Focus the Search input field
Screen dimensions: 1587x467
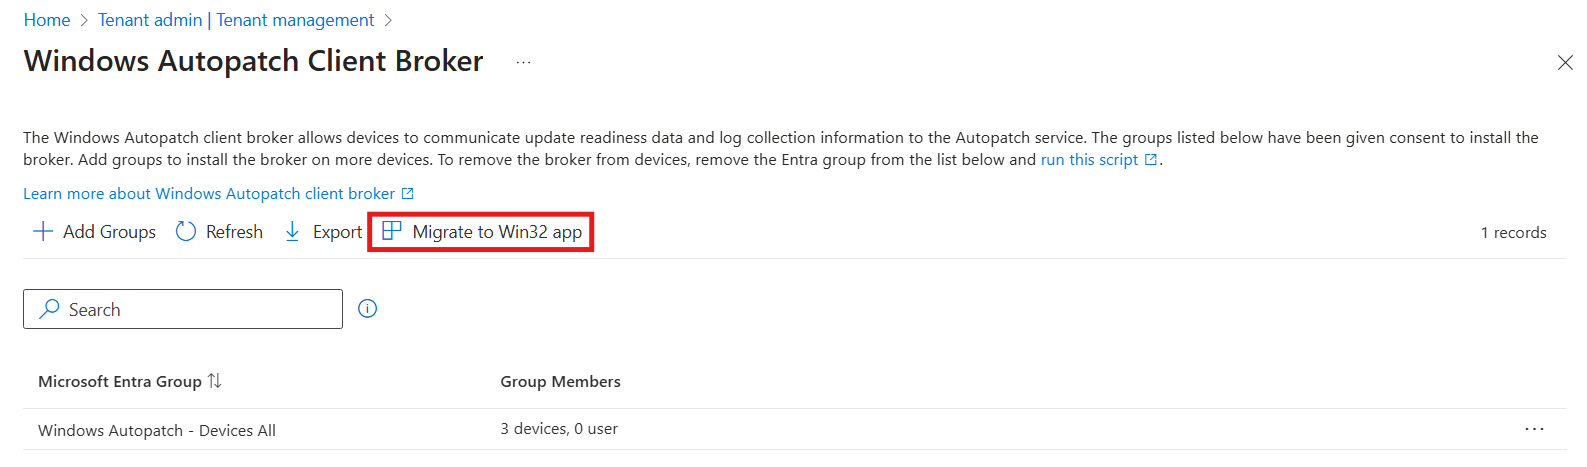click(x=200, y=310)
